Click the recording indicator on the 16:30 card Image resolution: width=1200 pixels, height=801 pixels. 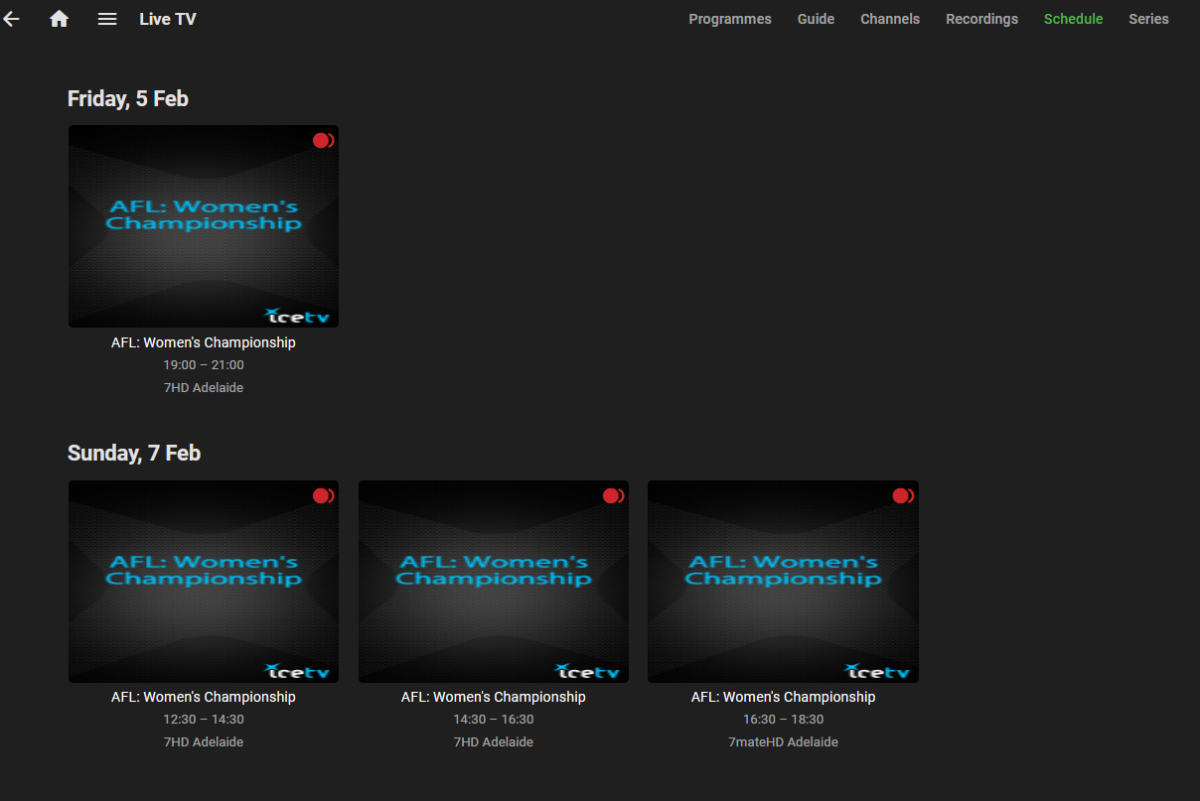pos(903,496)
